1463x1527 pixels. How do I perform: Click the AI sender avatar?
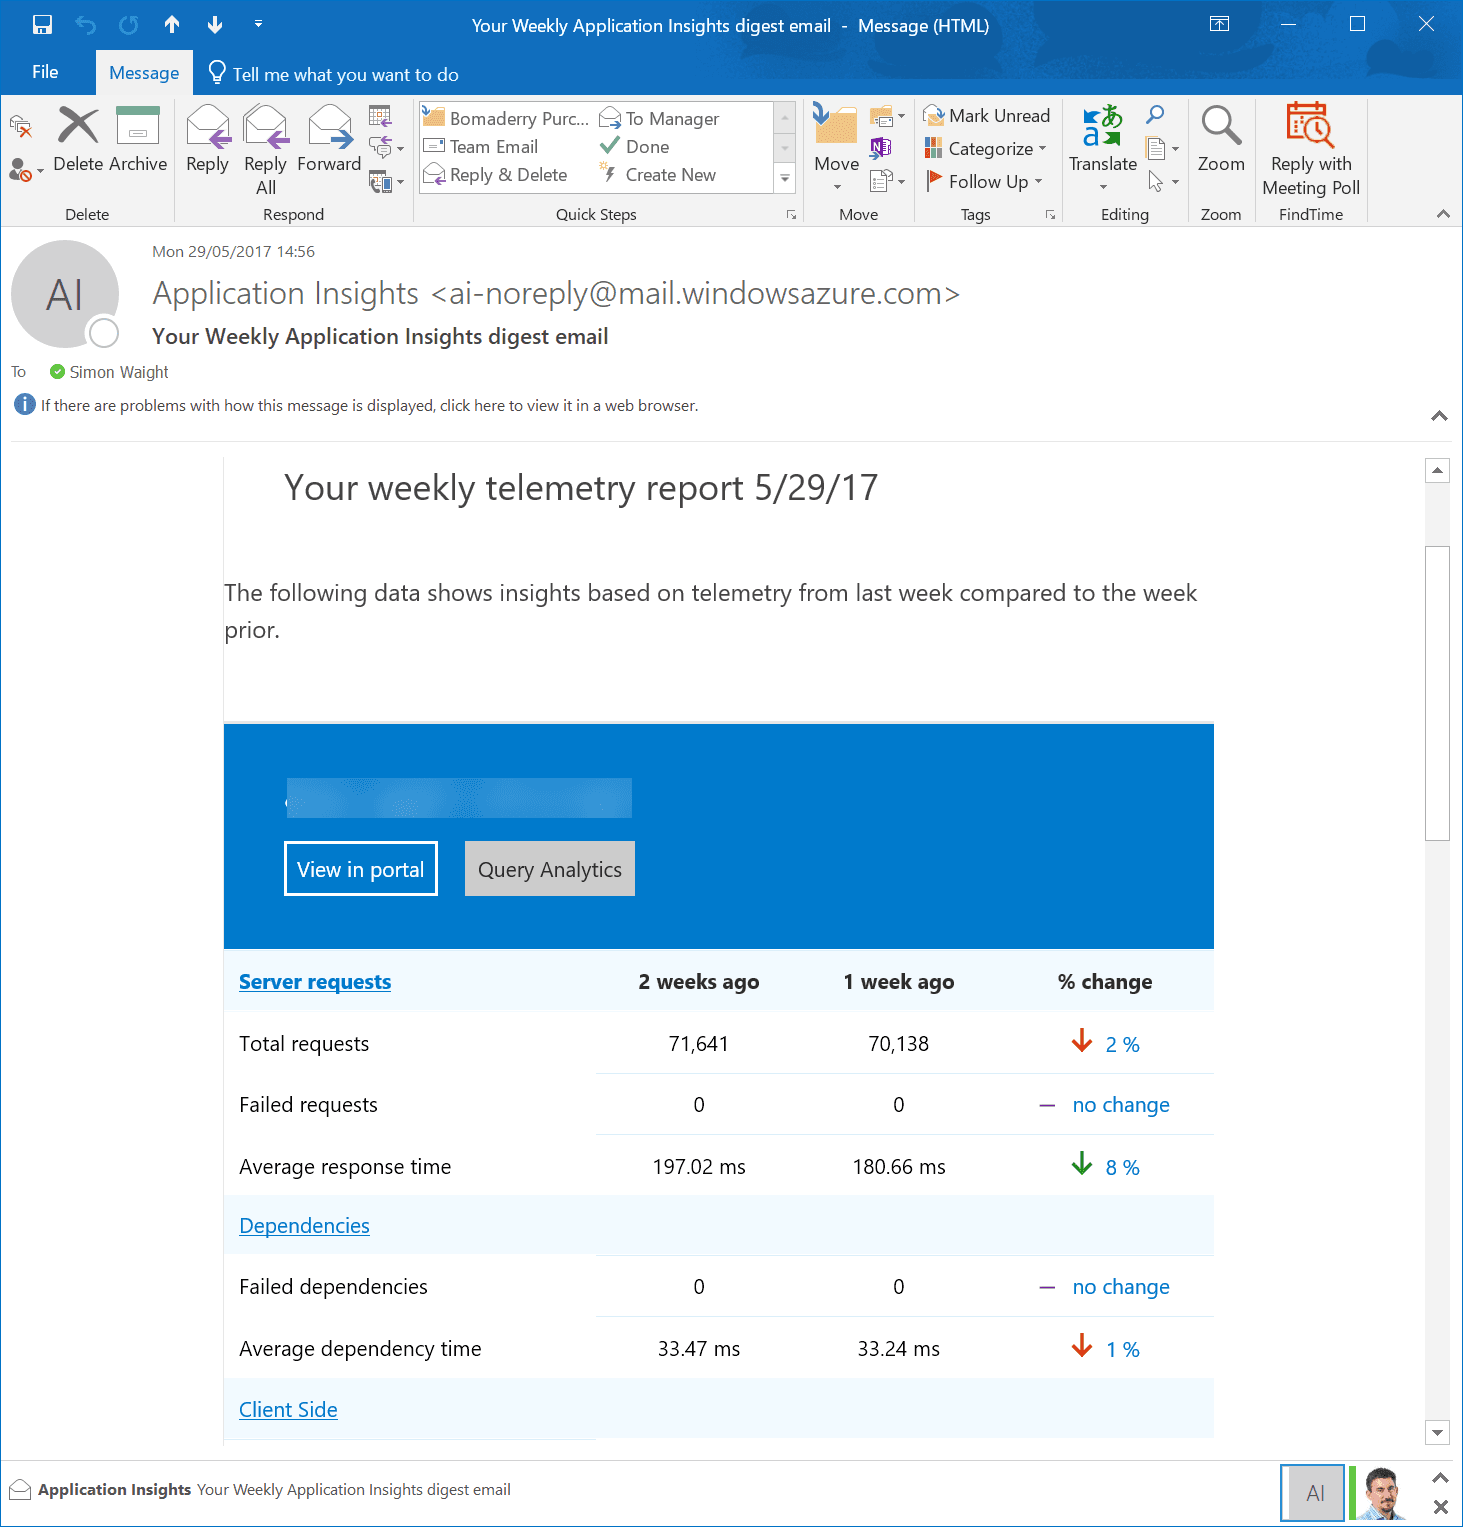coord(65,294)
